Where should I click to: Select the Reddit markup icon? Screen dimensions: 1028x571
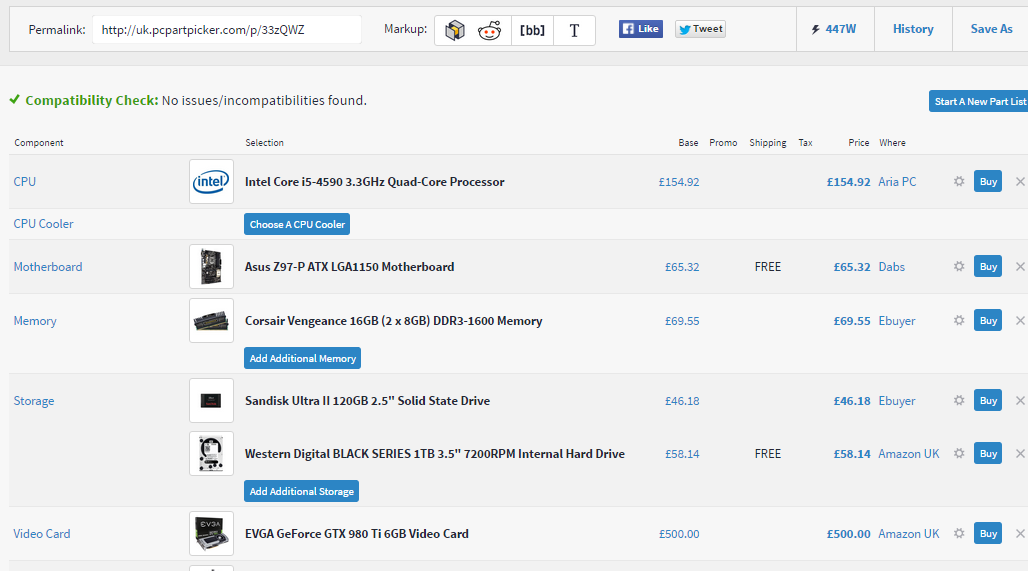coord(490,30)
